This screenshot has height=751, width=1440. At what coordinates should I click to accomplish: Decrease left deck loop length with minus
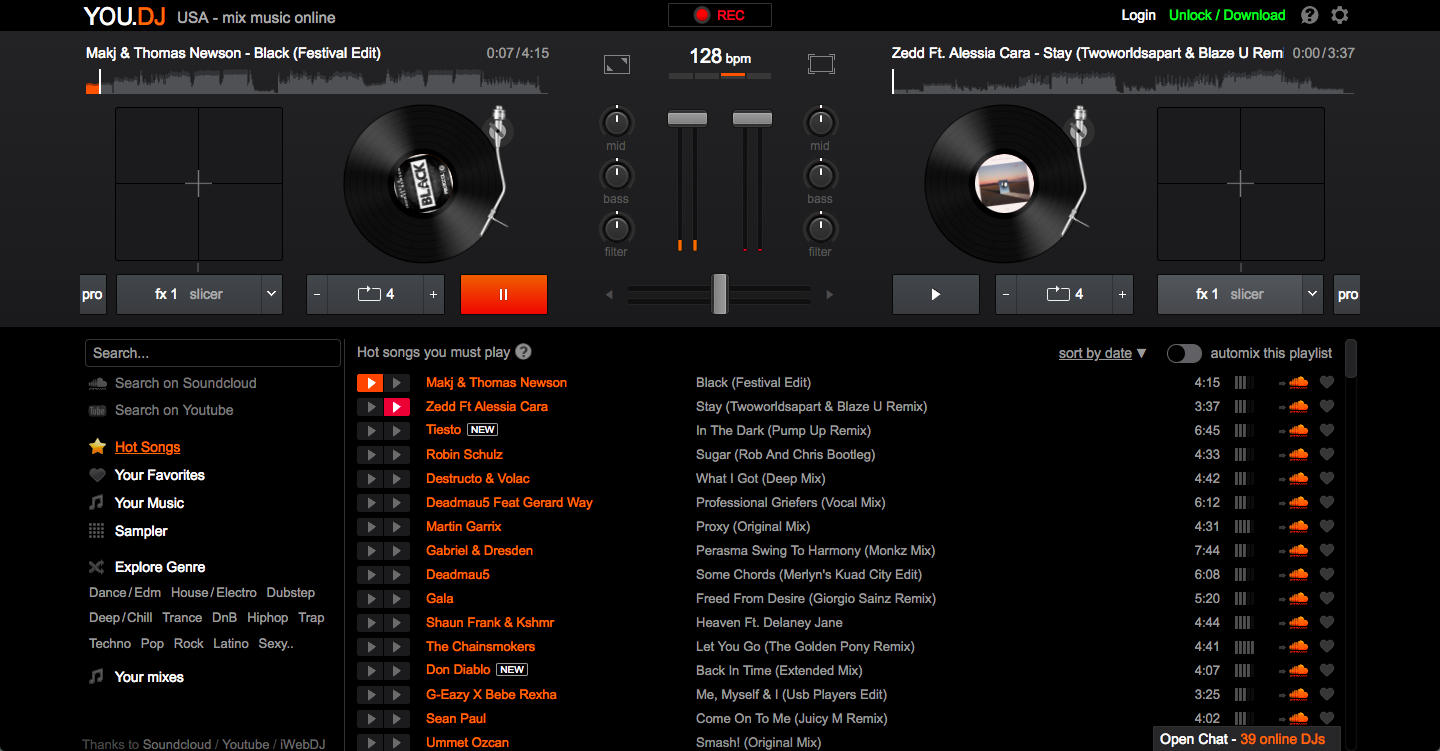point(318,295)
